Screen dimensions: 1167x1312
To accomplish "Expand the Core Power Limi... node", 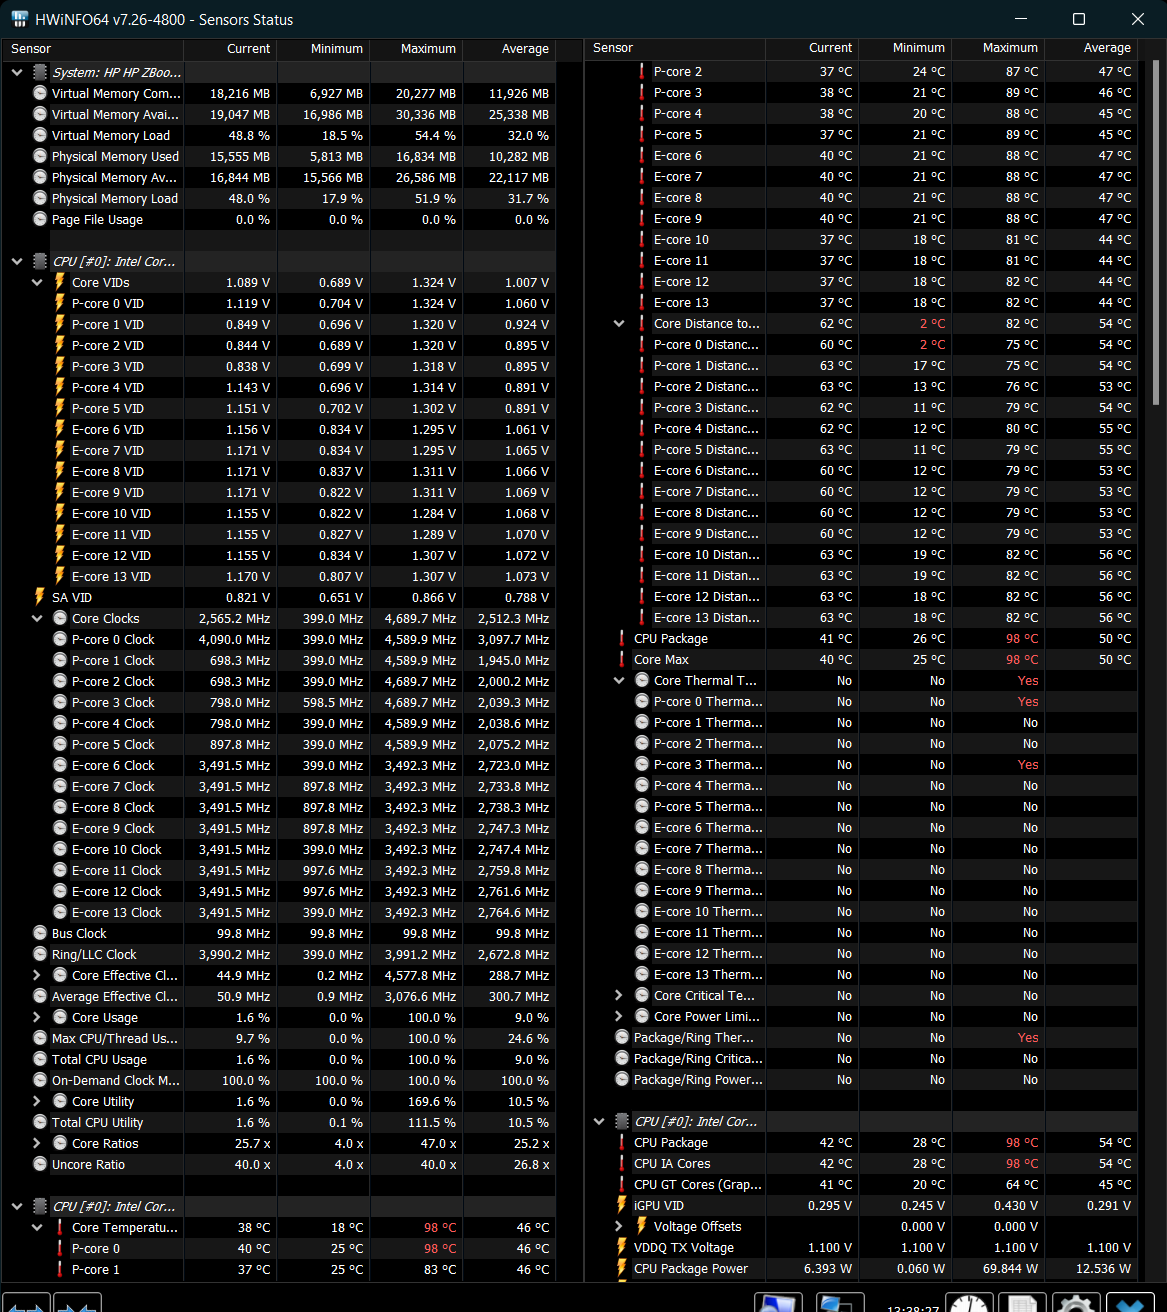I will click(619, 1016).
